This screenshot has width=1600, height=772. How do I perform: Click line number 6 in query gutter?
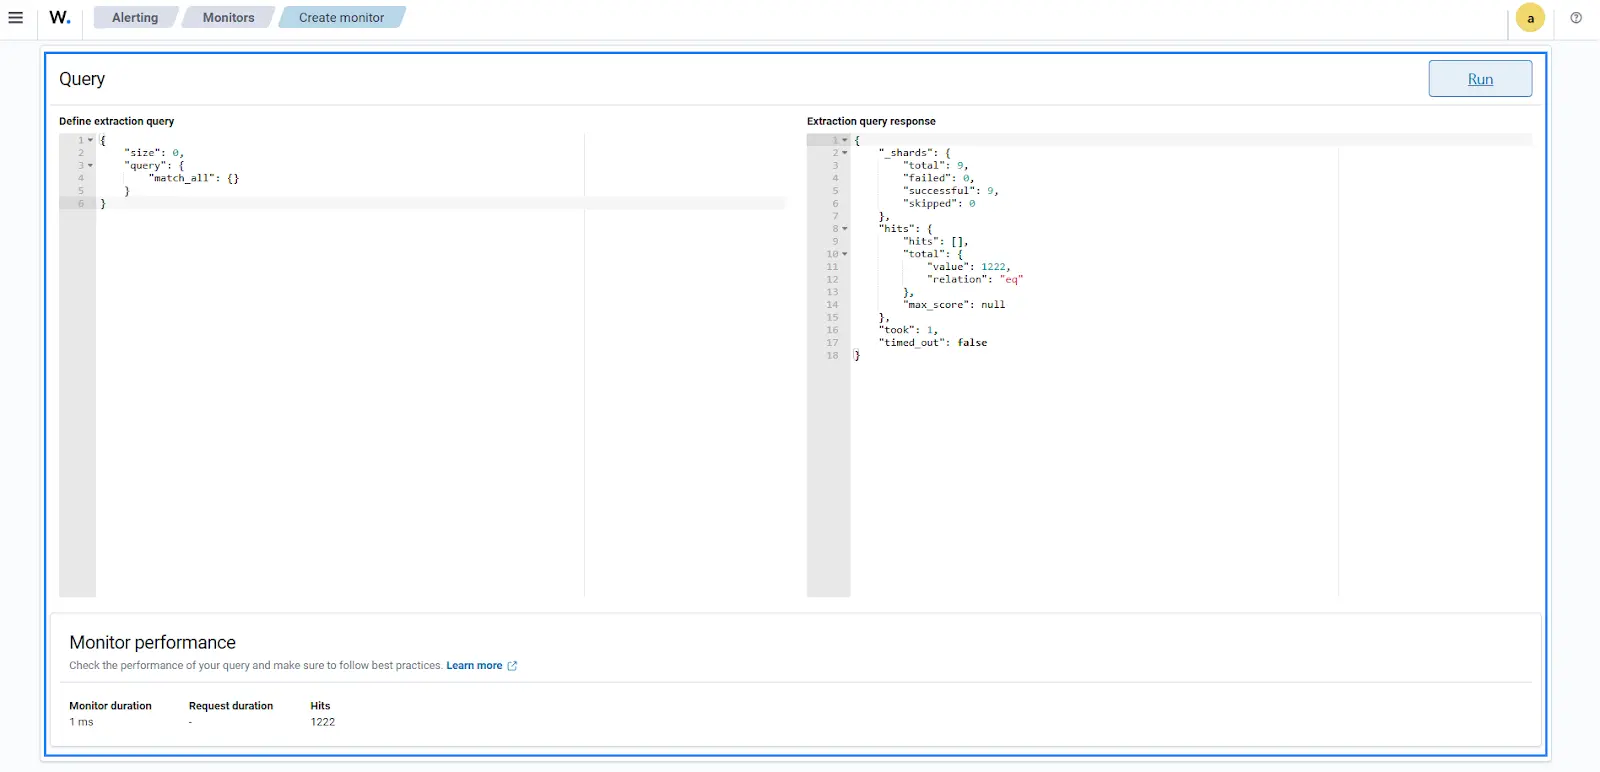pos(81,204)
